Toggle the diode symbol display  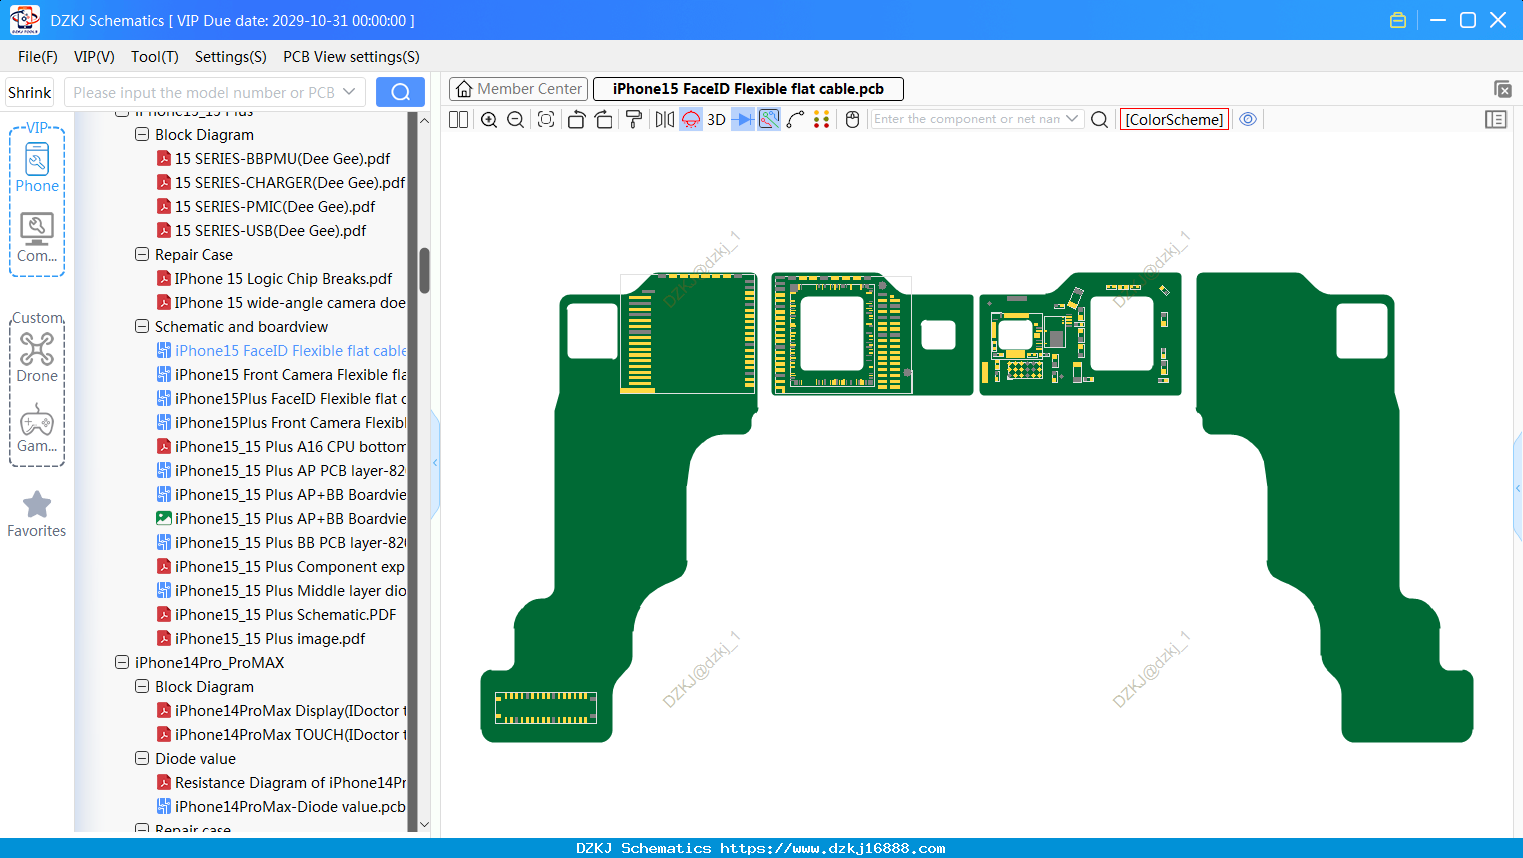[x=743, y=120]
